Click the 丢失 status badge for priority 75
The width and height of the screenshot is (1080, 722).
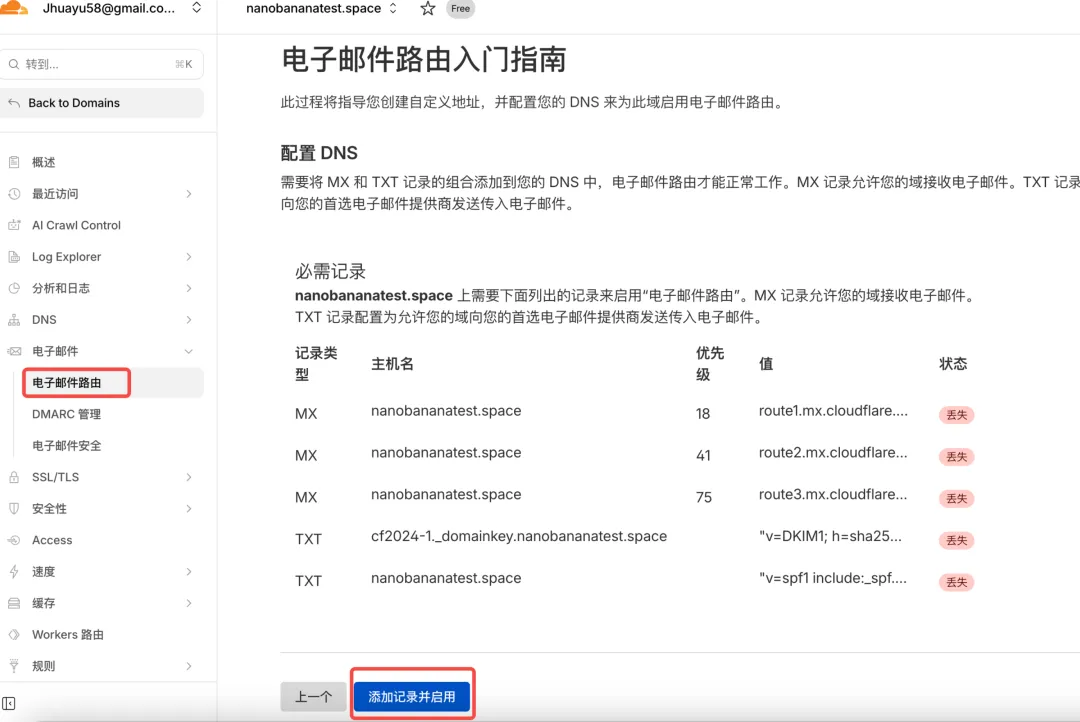pos(957,499)
